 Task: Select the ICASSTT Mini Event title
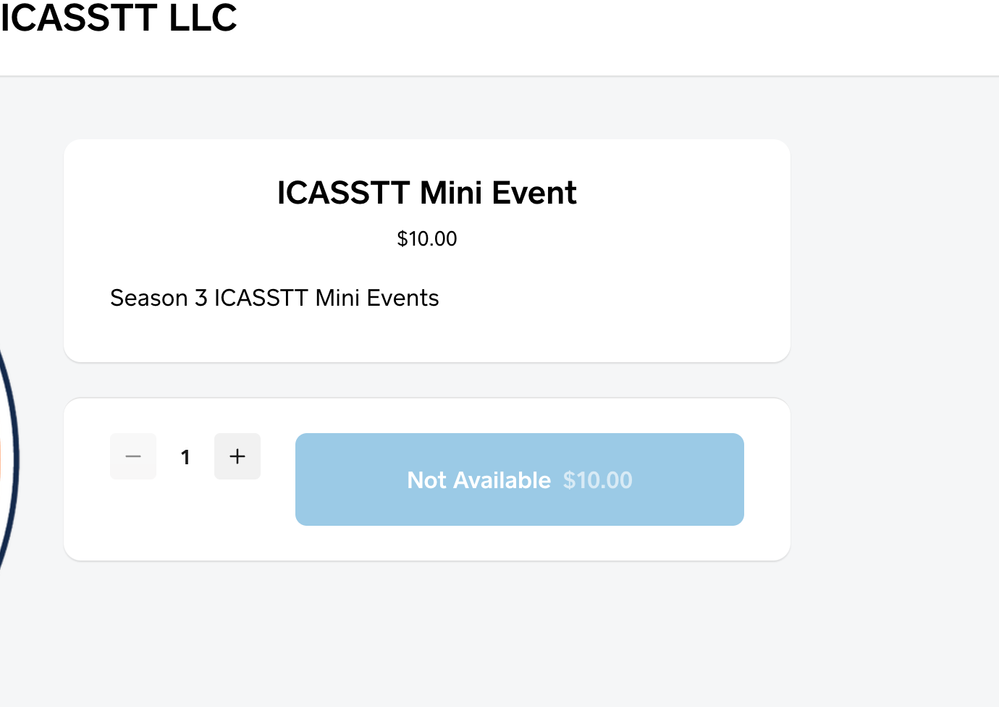pyautogui.click(x=426, y=192)
